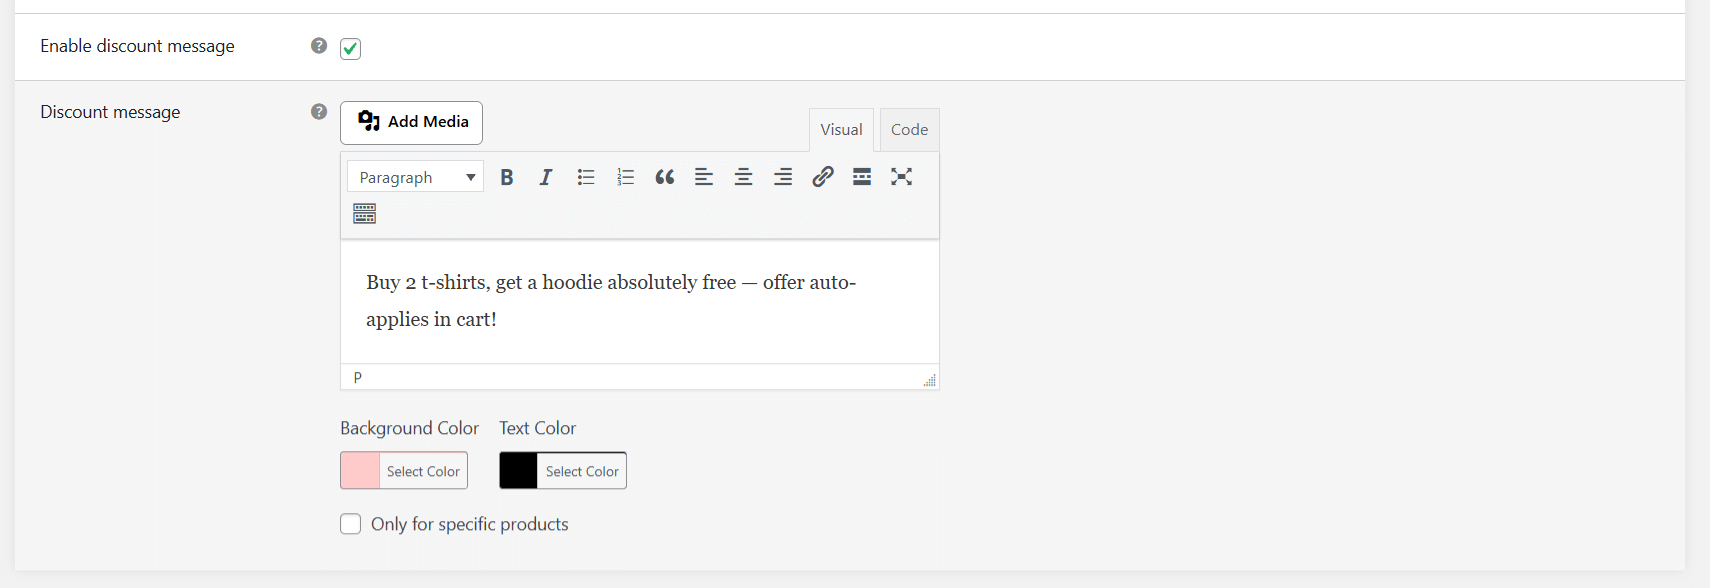Center align the message text
The width and height of the screenshot is (1710, 588).
tap(743, 177)
